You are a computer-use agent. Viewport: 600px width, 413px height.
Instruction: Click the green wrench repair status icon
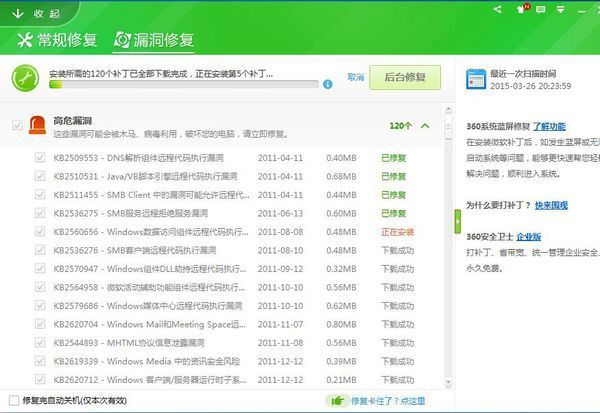point(25,78)
